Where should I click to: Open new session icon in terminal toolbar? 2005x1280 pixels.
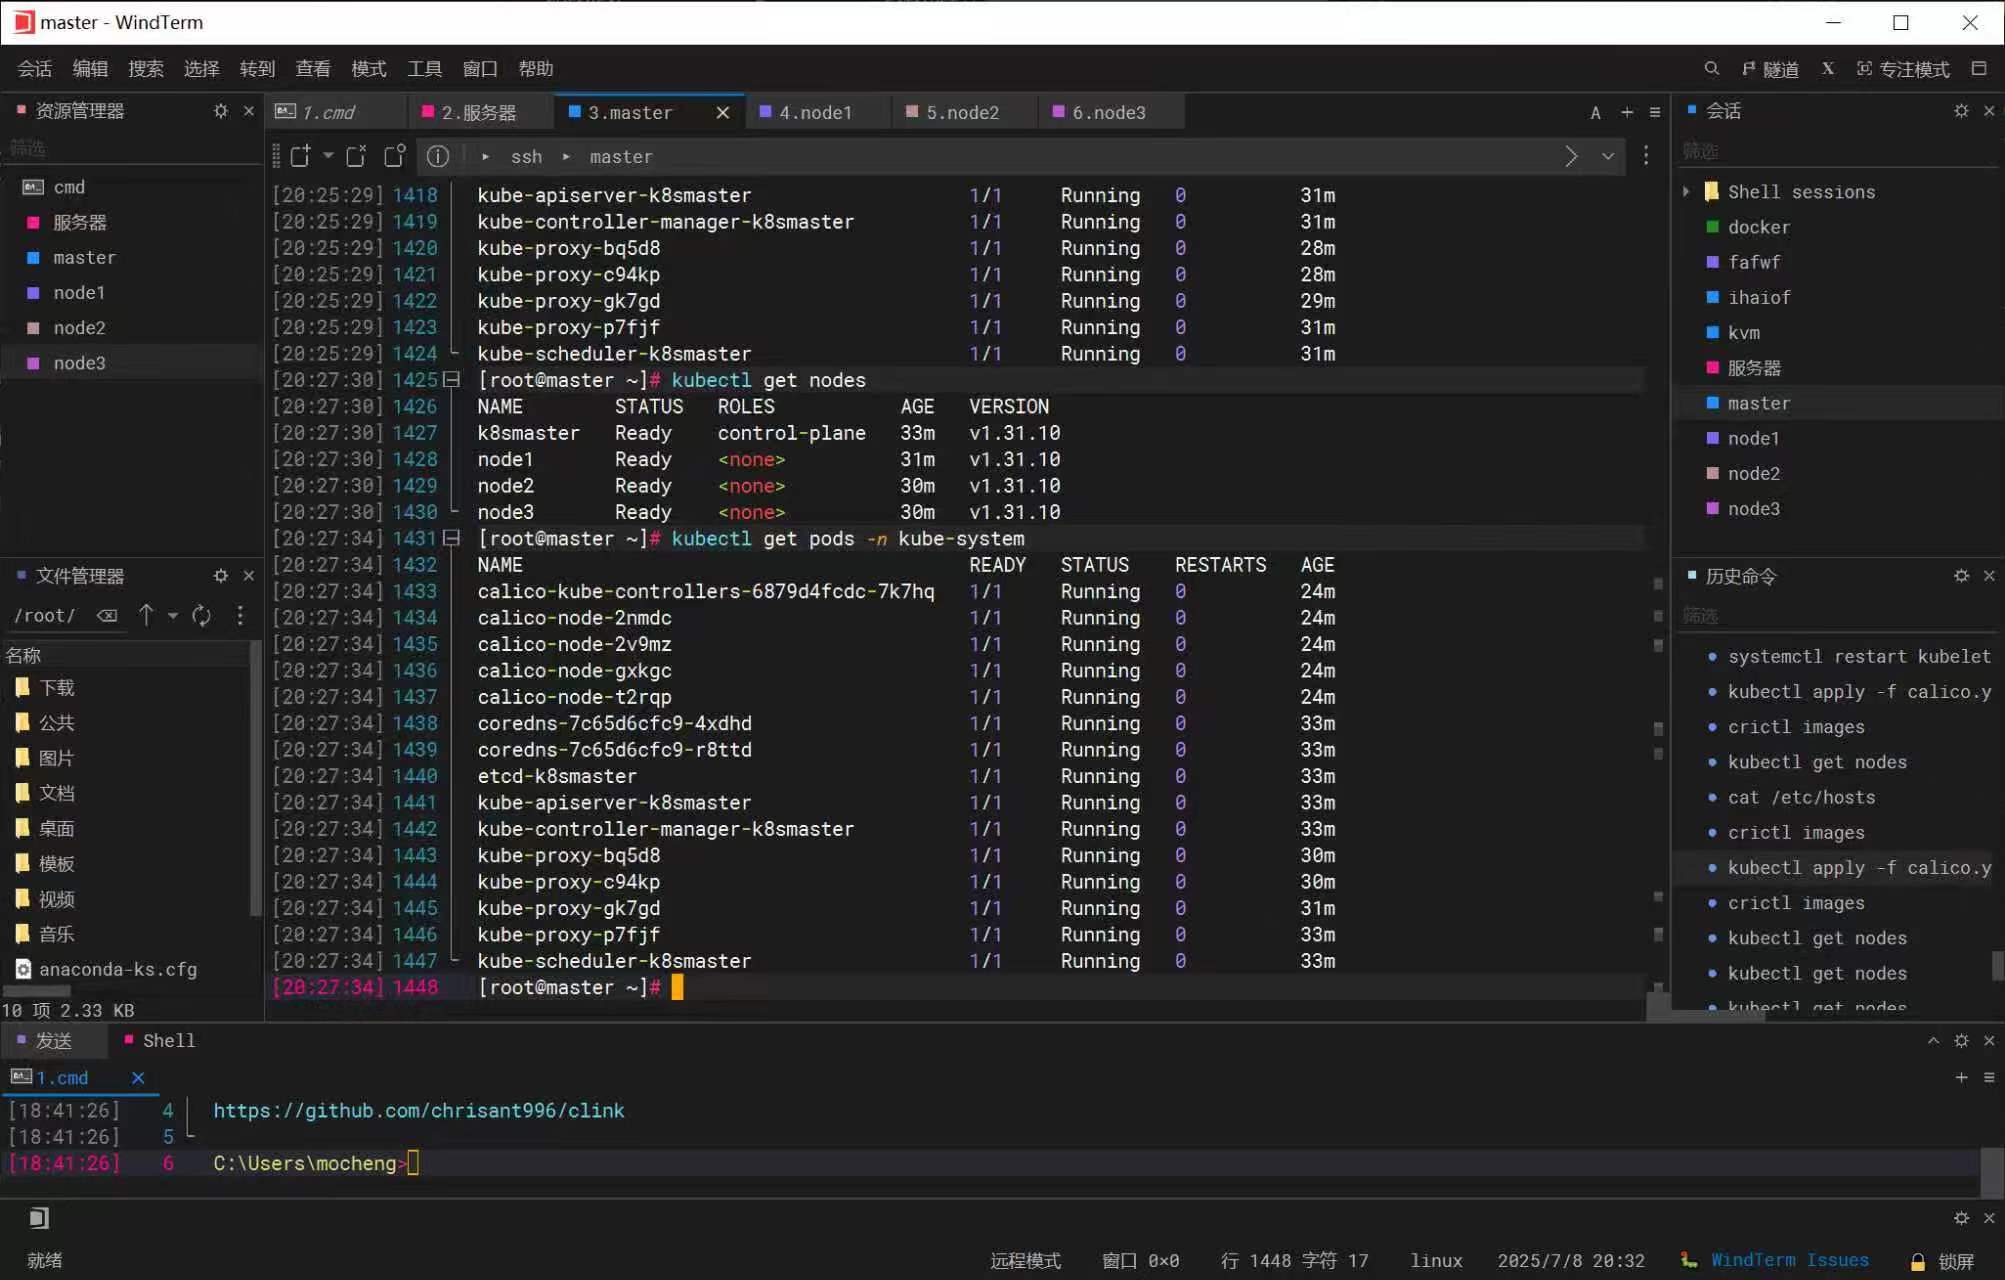(x=300, y=156)
